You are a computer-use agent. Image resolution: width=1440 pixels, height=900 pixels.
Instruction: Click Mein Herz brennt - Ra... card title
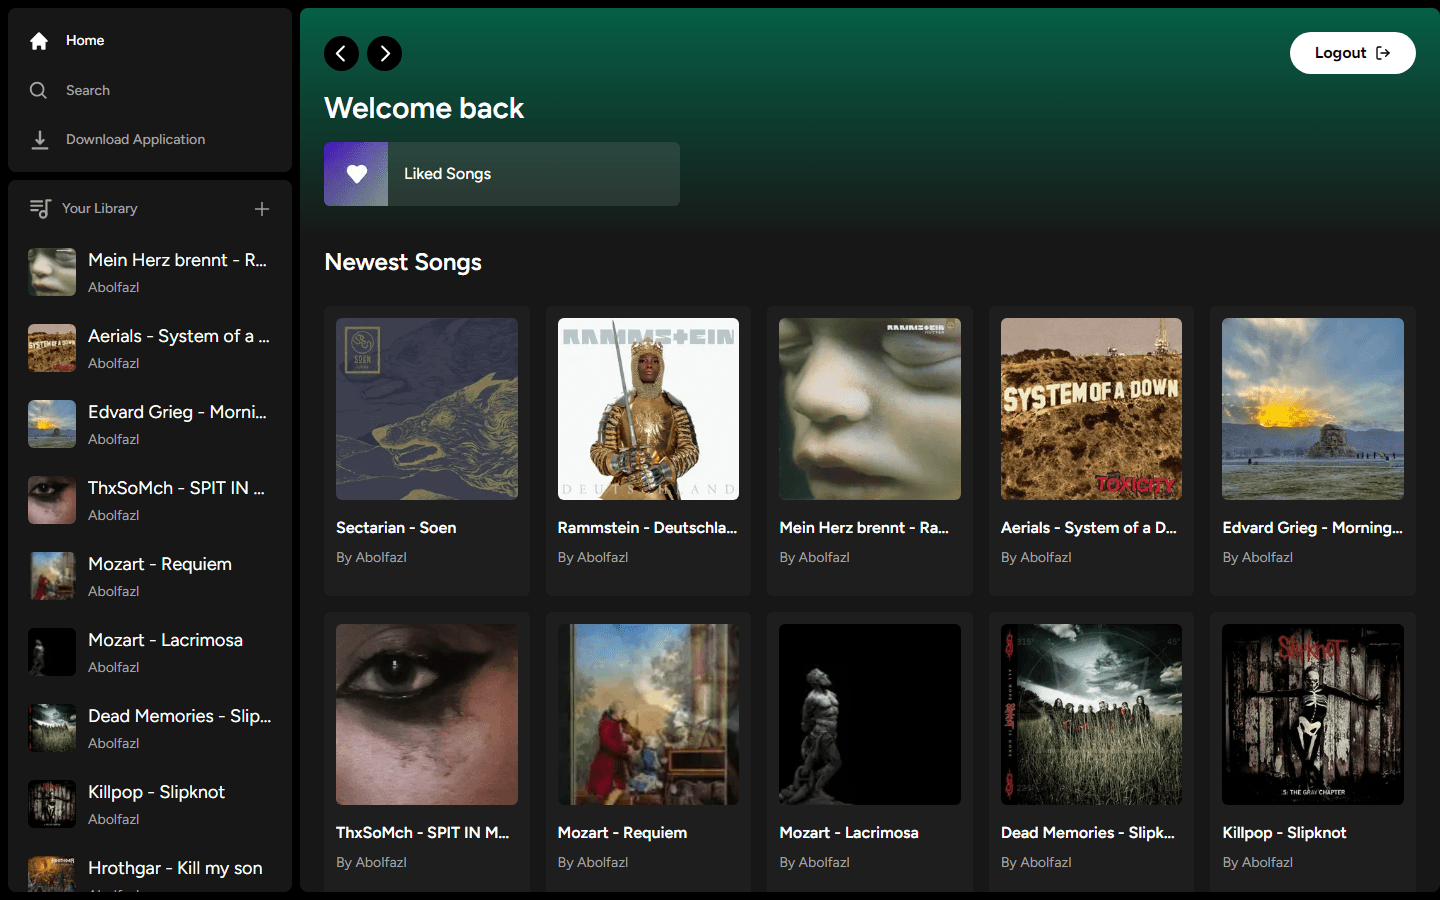coord(864,528)
